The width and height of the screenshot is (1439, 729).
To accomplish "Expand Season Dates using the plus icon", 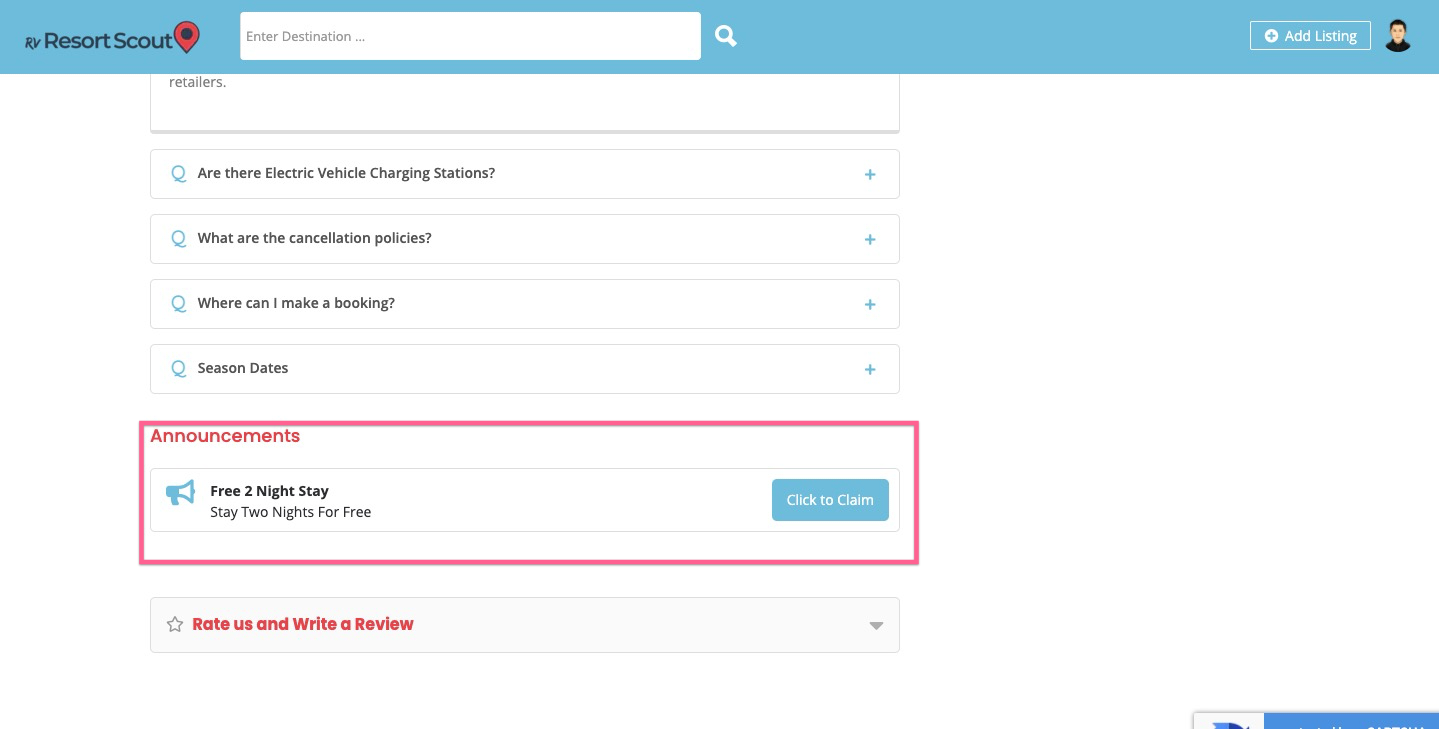I will (x=870, y=370).
